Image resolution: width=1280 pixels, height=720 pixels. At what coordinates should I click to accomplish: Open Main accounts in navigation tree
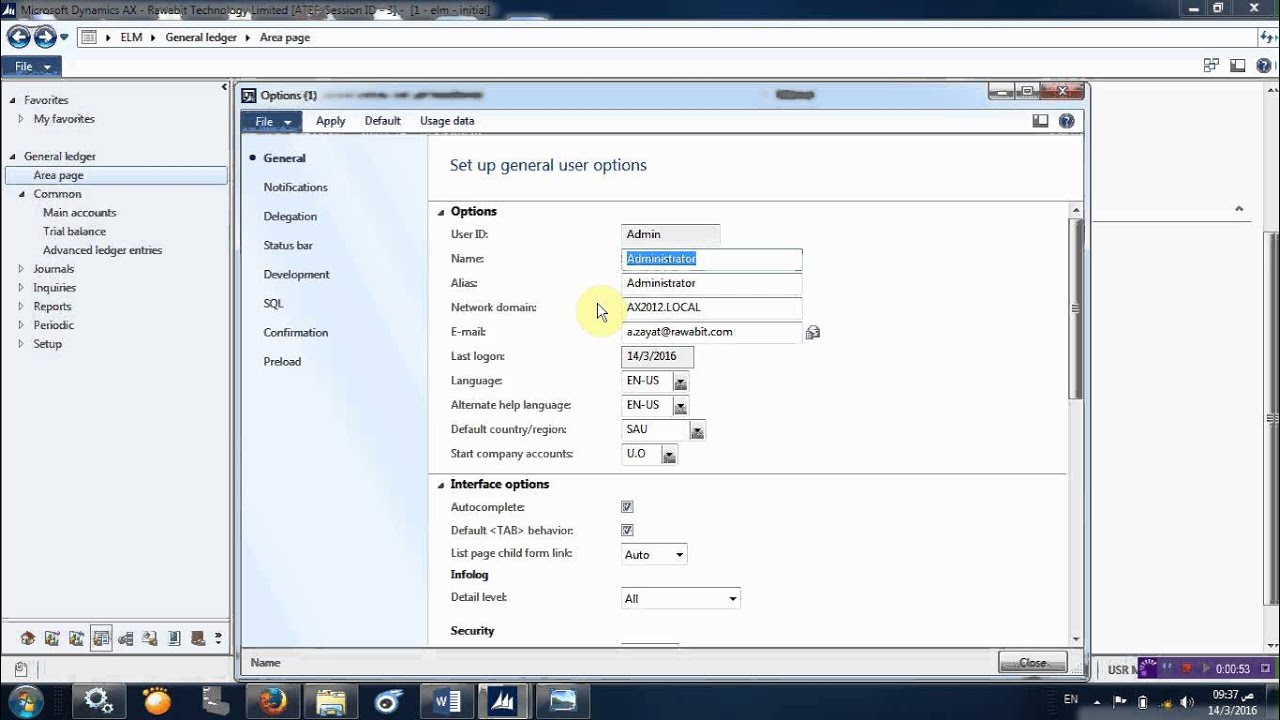[x=79, y=213]
